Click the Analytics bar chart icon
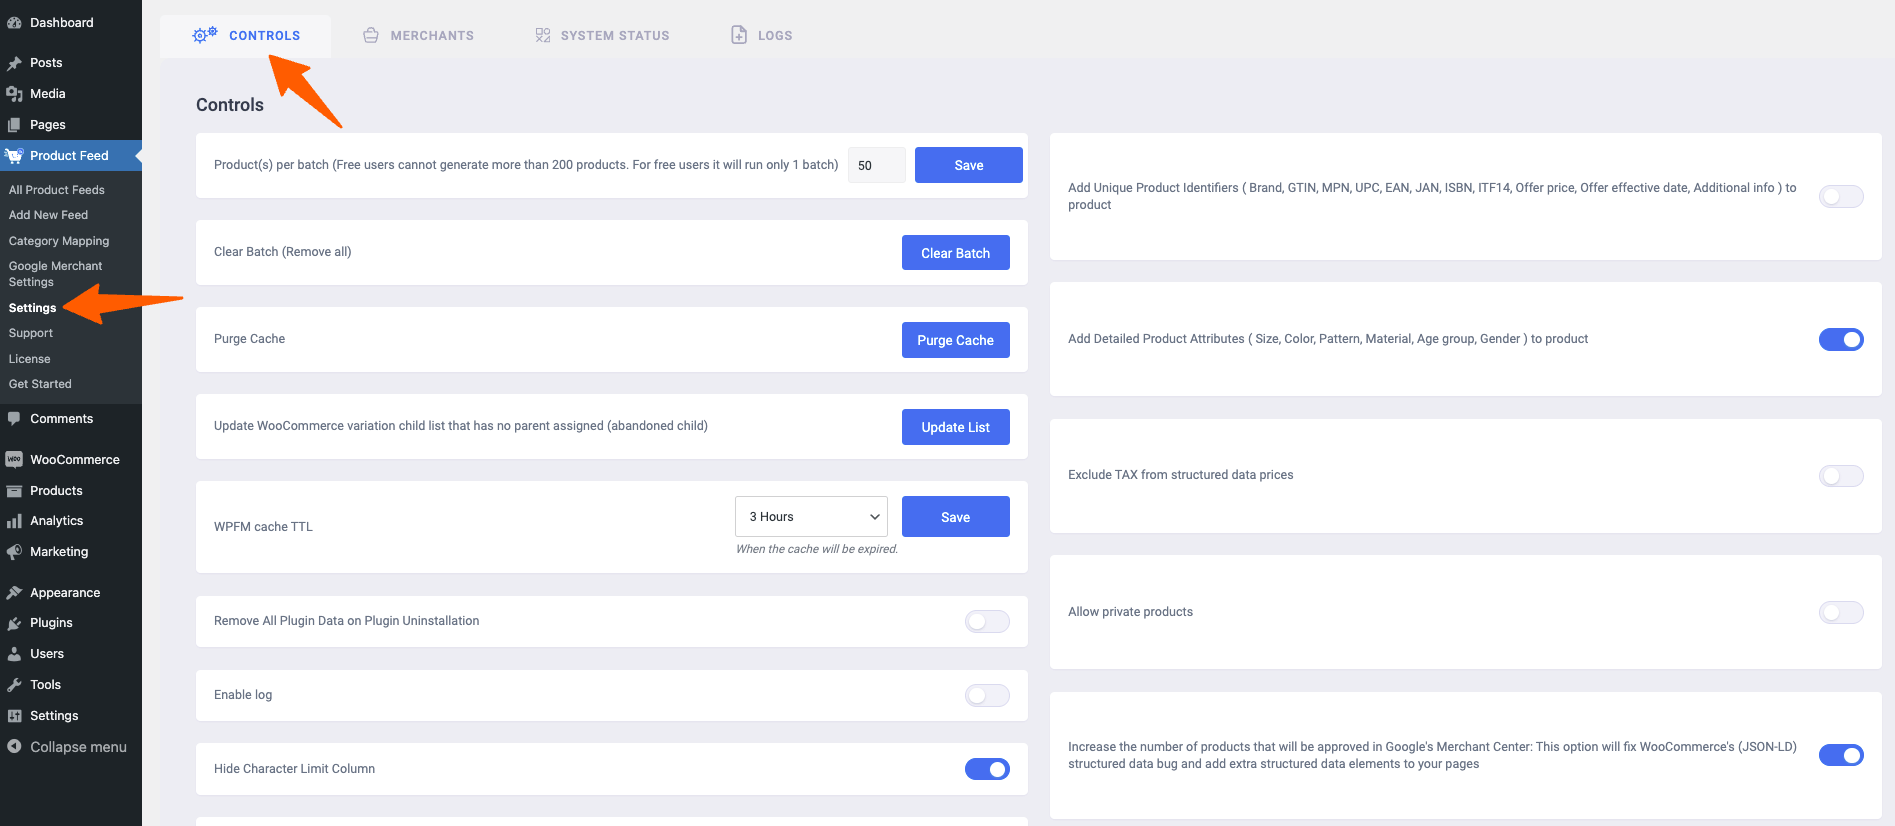The image size is (1895, 826). pos(14,521)
